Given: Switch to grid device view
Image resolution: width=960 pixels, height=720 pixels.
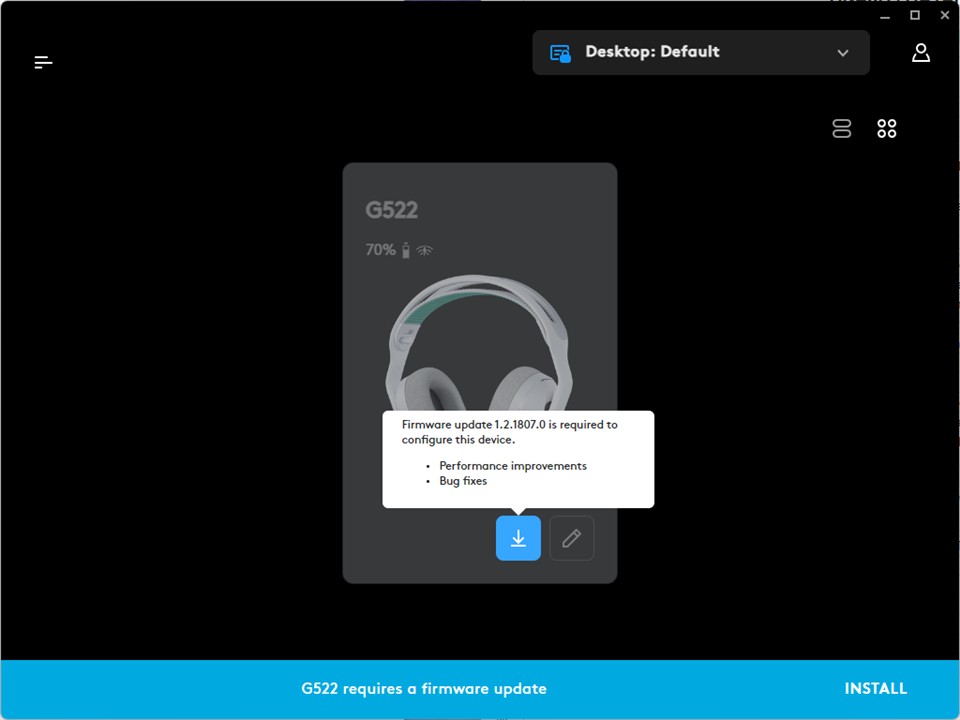Looking at the screenshot, I should coord(886,129).
